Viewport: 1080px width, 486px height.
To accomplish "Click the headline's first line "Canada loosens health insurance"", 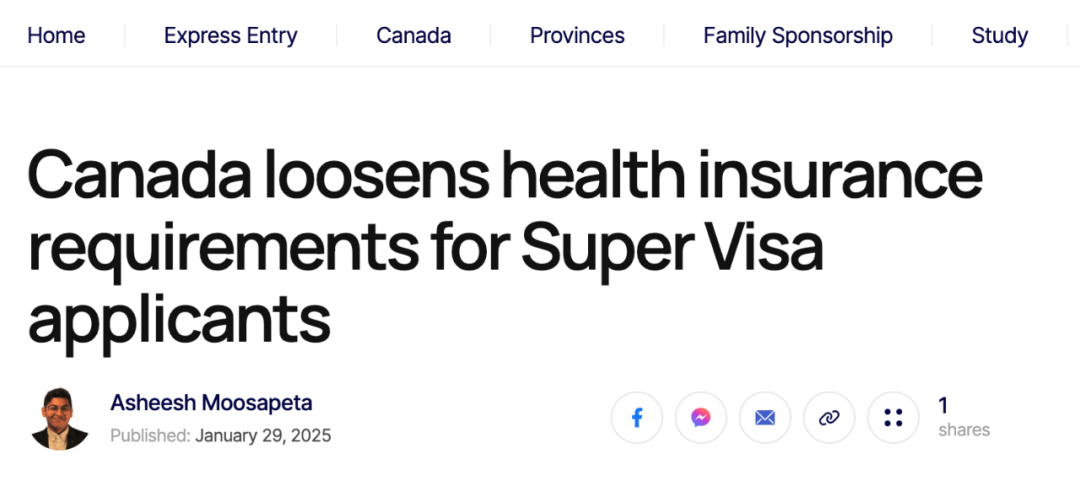I will 505,176.
